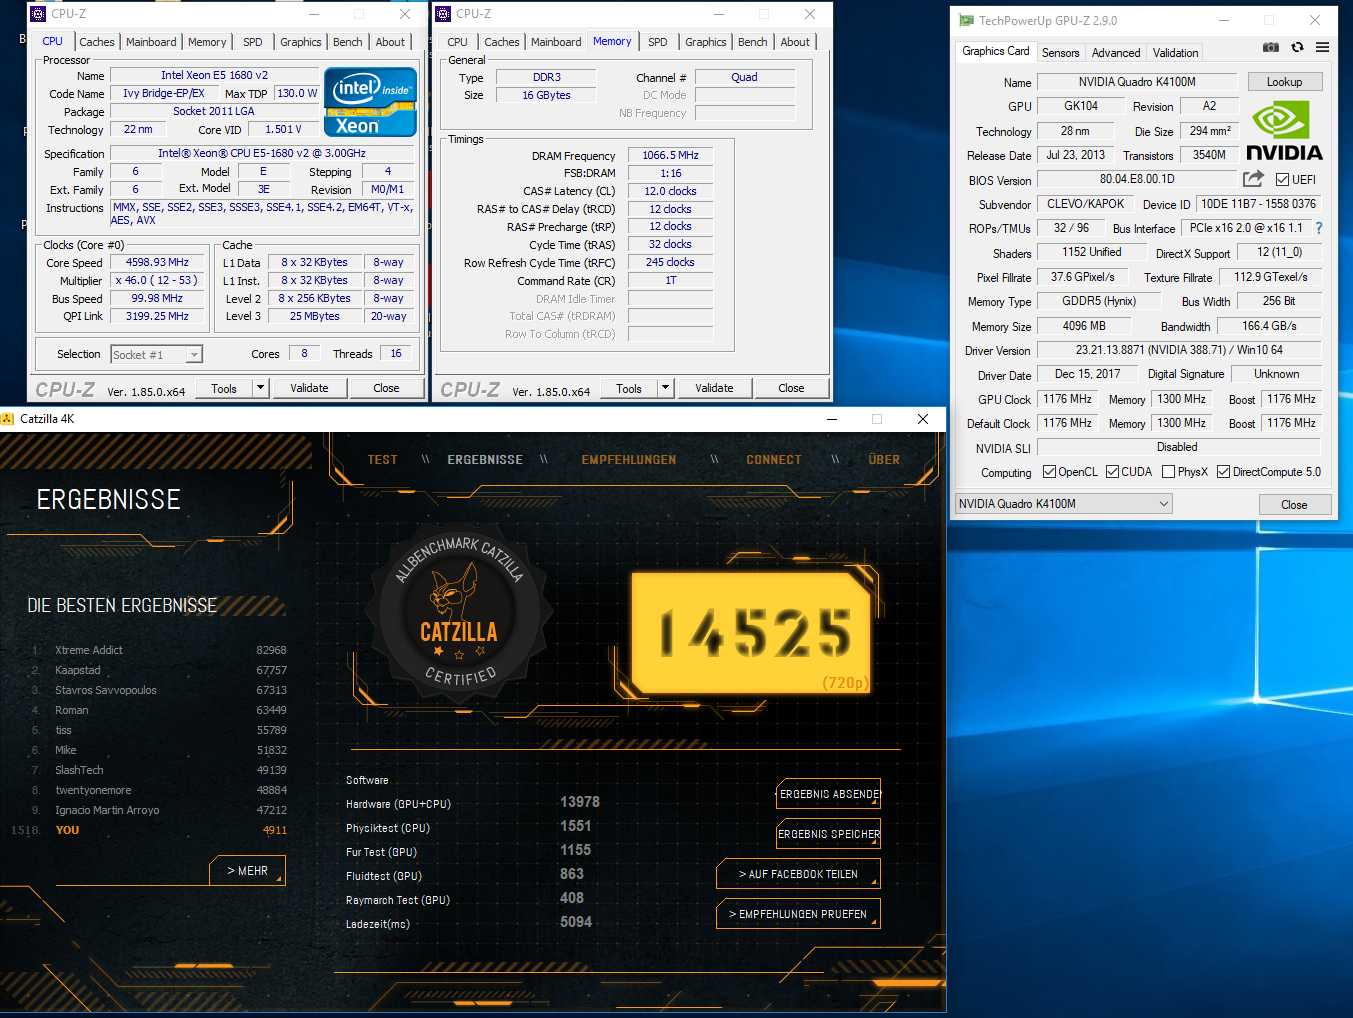Click Validate in the left CPU-Z window
The image size is (1353, 1018).
coord(309,388)
